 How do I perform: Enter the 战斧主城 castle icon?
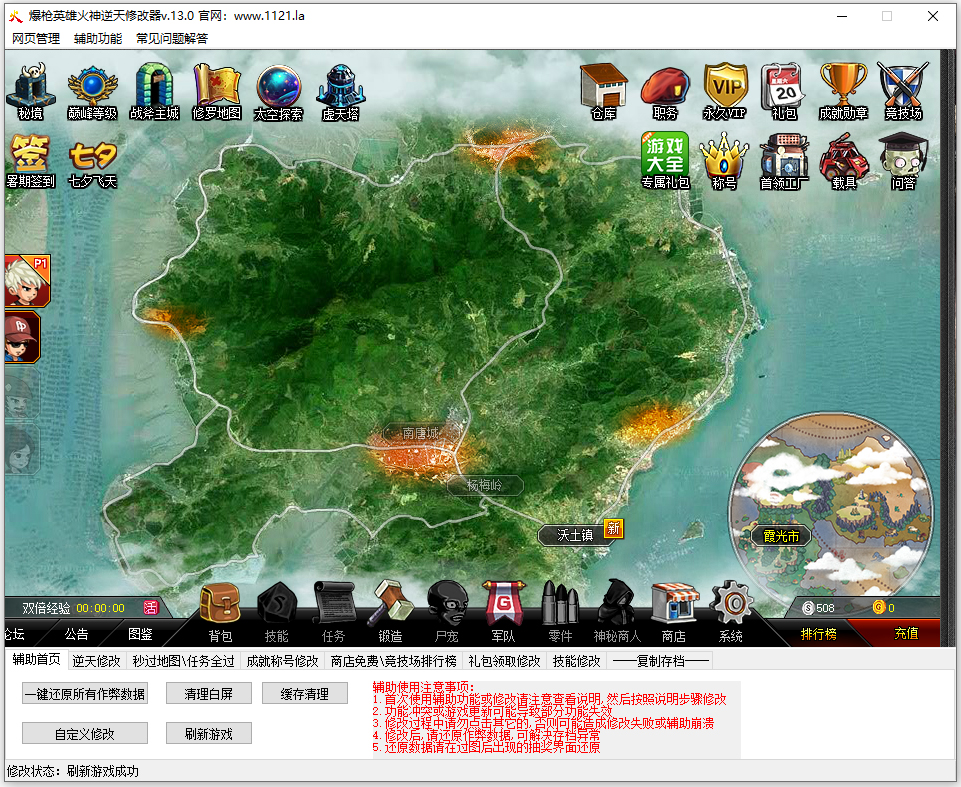154,91
